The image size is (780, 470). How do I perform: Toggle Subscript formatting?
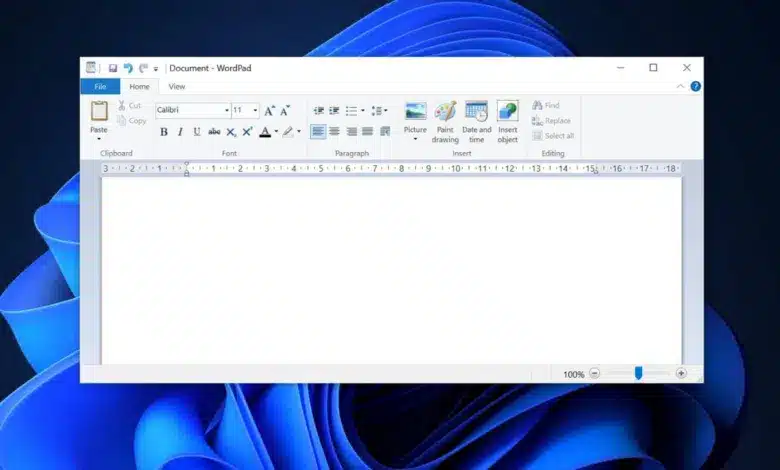pos(231,132)
